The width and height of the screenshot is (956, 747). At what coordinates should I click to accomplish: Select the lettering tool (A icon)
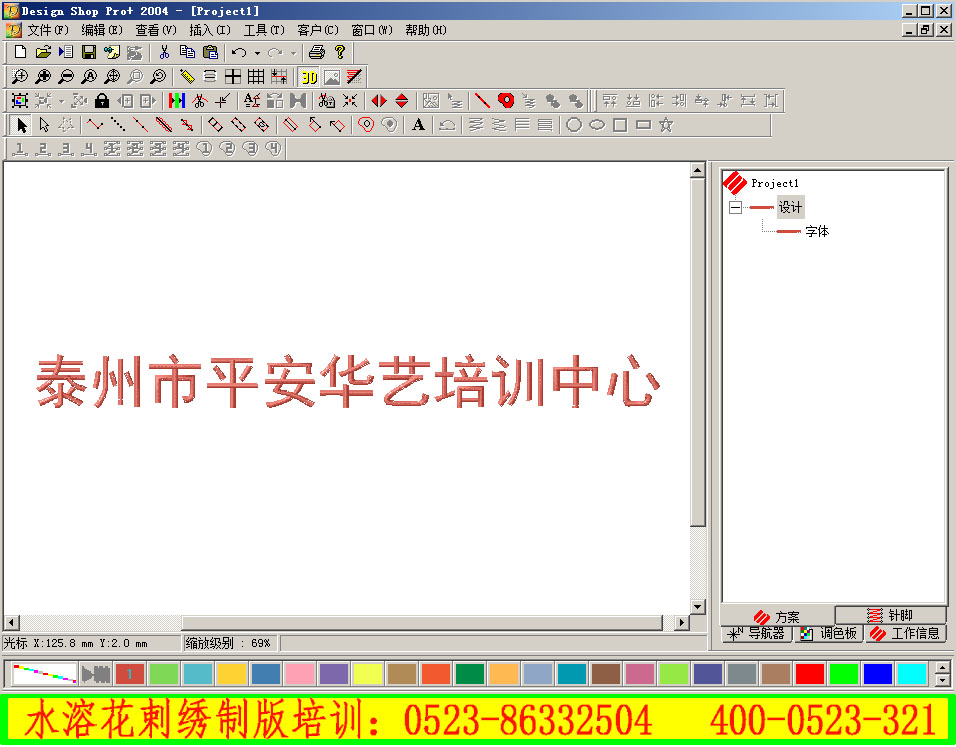(x=418, y=124)
